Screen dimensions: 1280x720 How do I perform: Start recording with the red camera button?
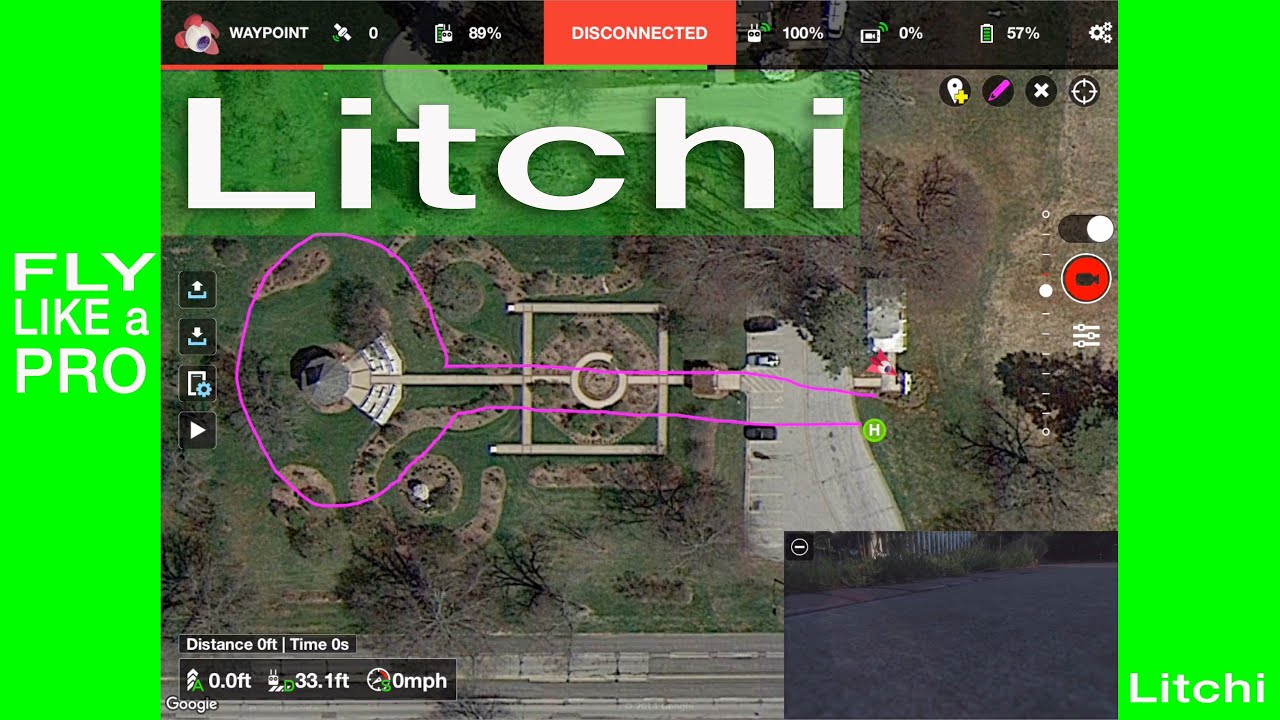click(x=1086, y=279)
